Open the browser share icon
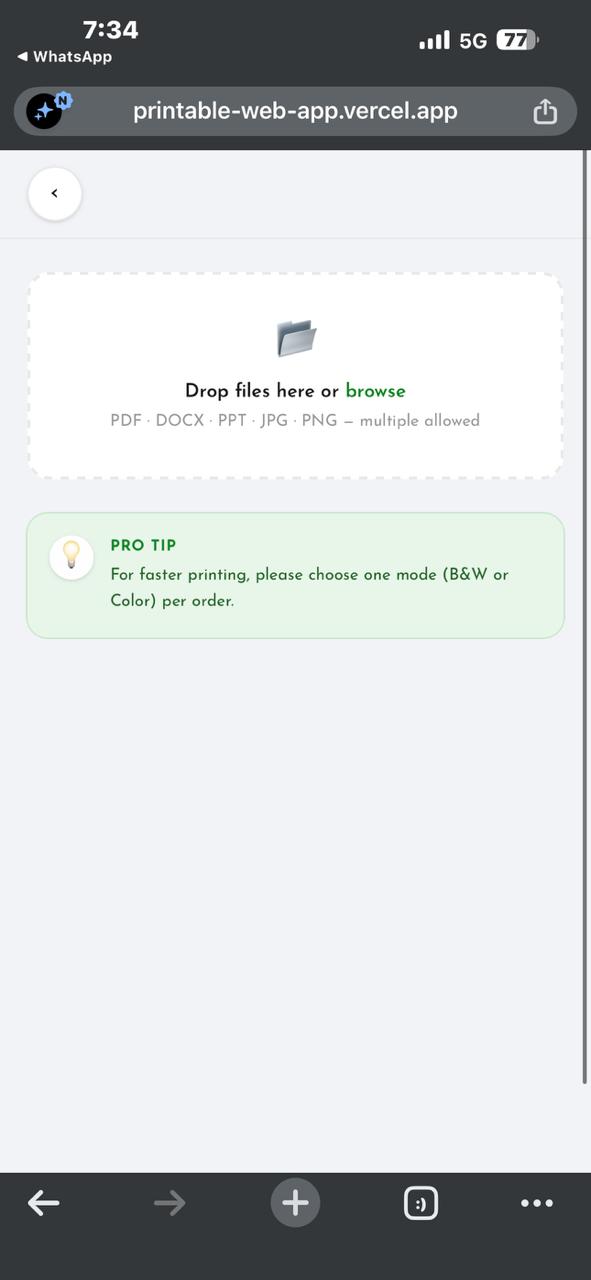The image size is (591, 1280). pos(544,111)
